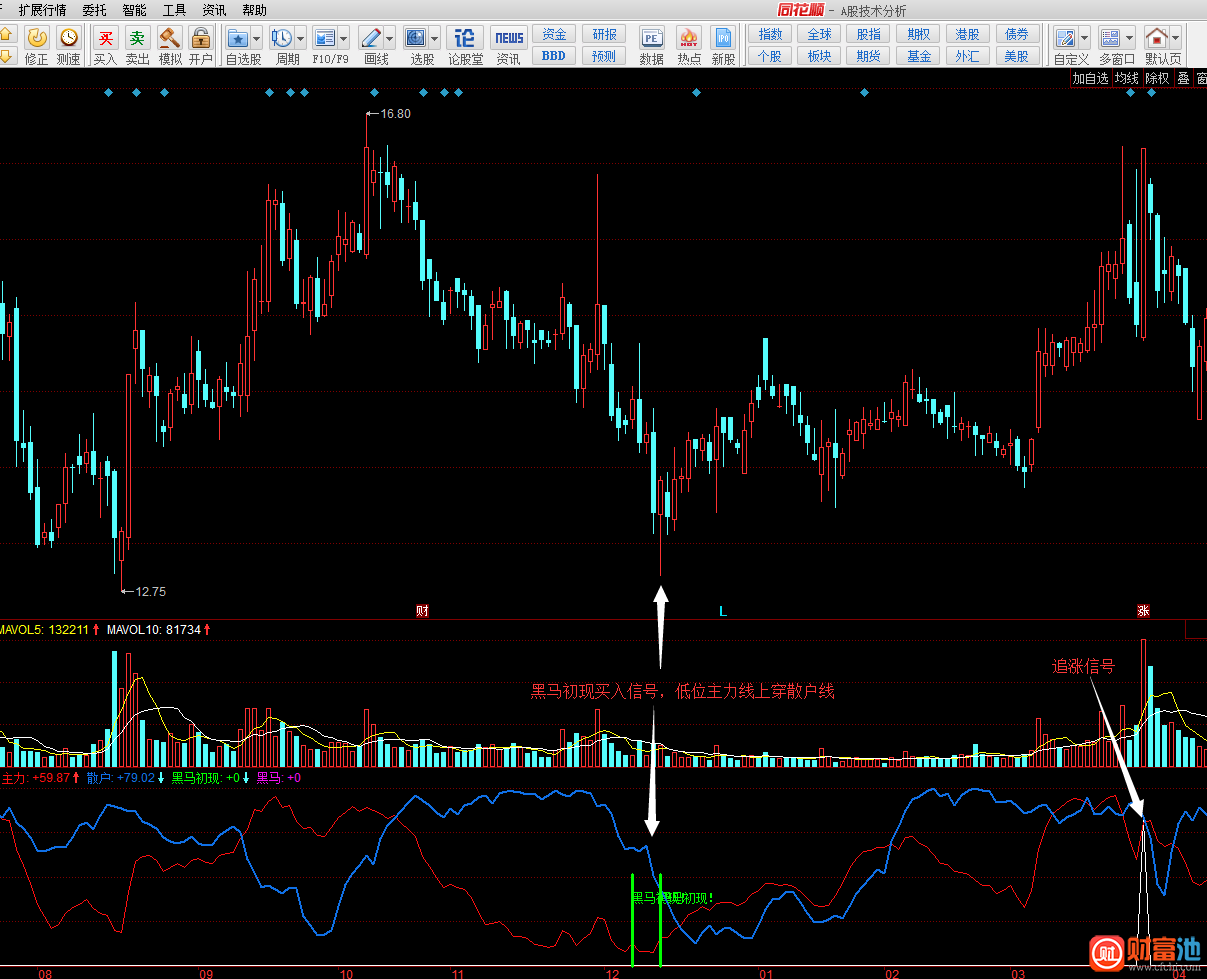This screenshot has height=979, width=1207.
Task: Click the 加自选 add to watchlist button
Action: point(1090,78)
